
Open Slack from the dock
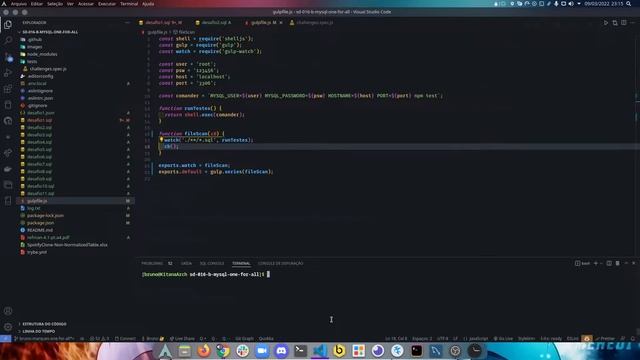click(242, 351)
